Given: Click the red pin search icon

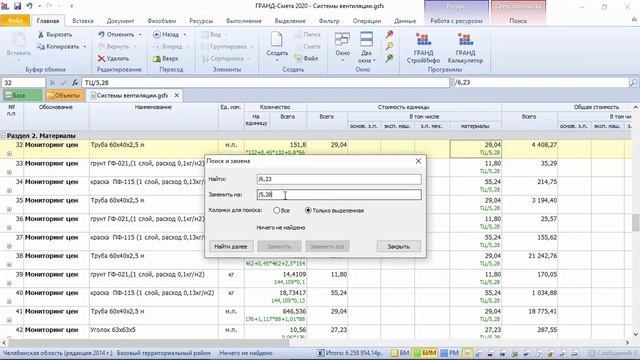Looking at the screenshot, I should coord(389,34).
